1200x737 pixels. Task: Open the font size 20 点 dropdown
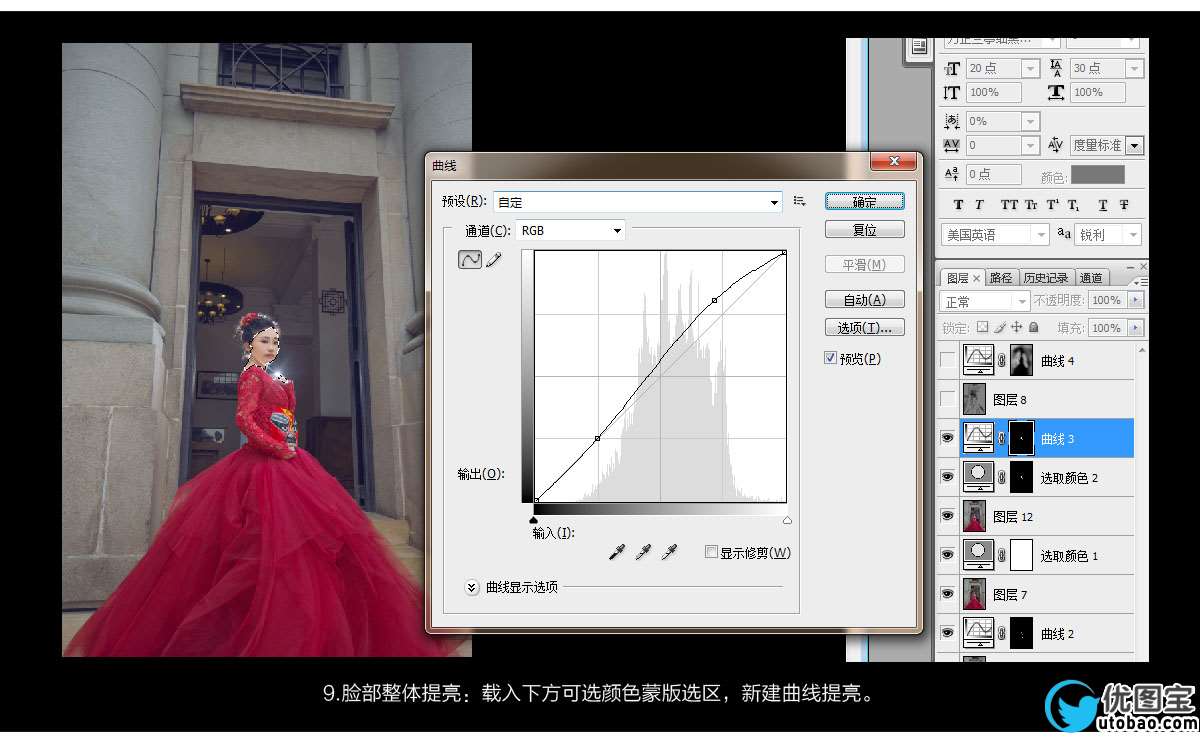tap(1031, 68)
